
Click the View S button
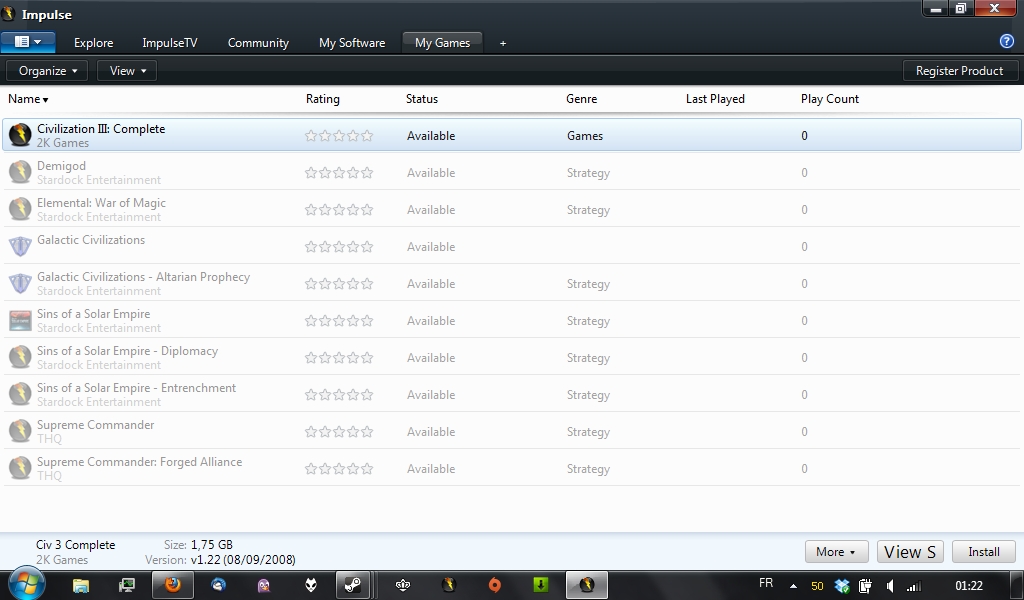[x=910, y=552]
